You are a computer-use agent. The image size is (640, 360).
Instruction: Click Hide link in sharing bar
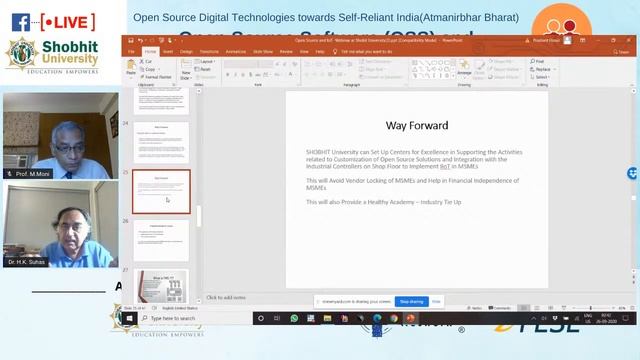point(436,302)
